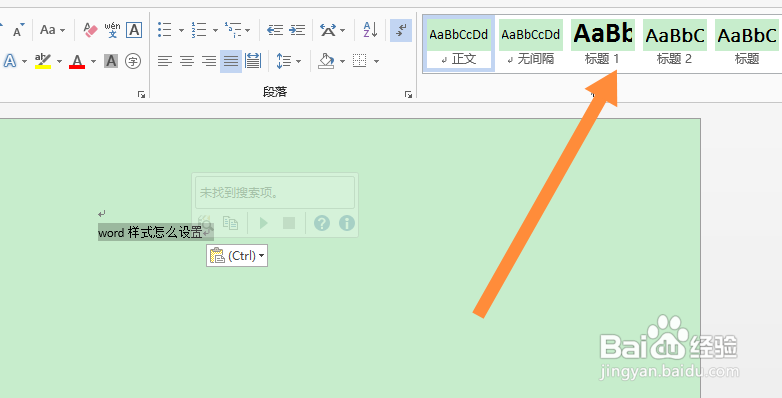
Task: Open the highlight color dropdown arrow
Action: click(59, 62)
